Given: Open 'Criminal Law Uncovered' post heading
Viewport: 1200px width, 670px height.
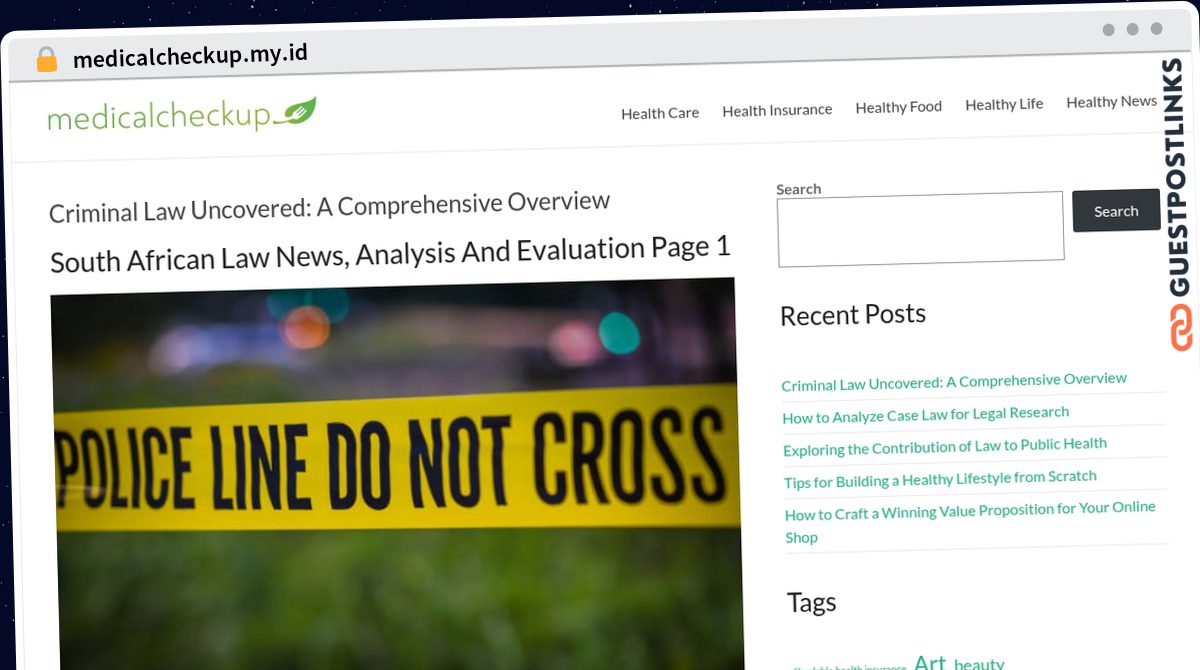Looking at the screenshot, I should (x=329, y=207).
